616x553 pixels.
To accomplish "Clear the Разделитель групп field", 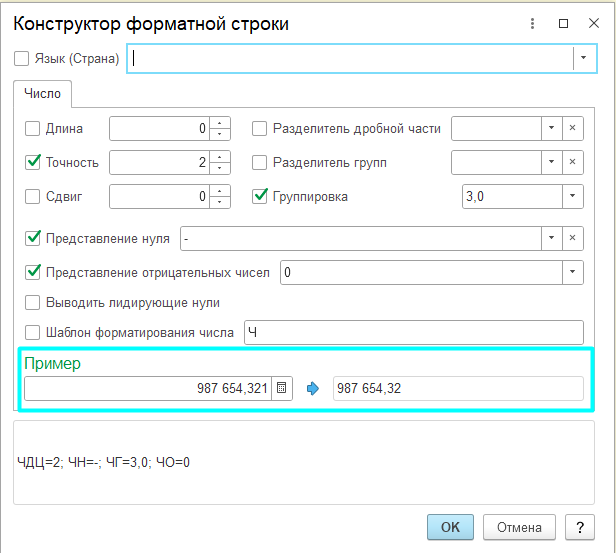I will (573, 162).
